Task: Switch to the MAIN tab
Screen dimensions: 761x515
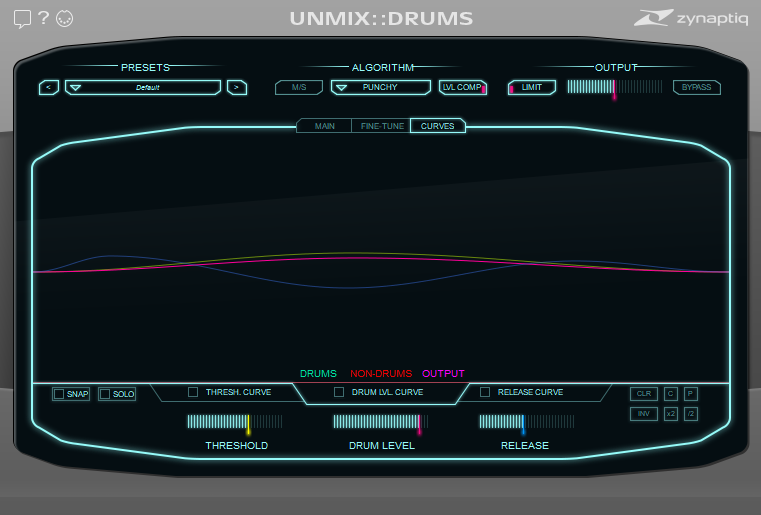Action: click(x=324, y=126)
